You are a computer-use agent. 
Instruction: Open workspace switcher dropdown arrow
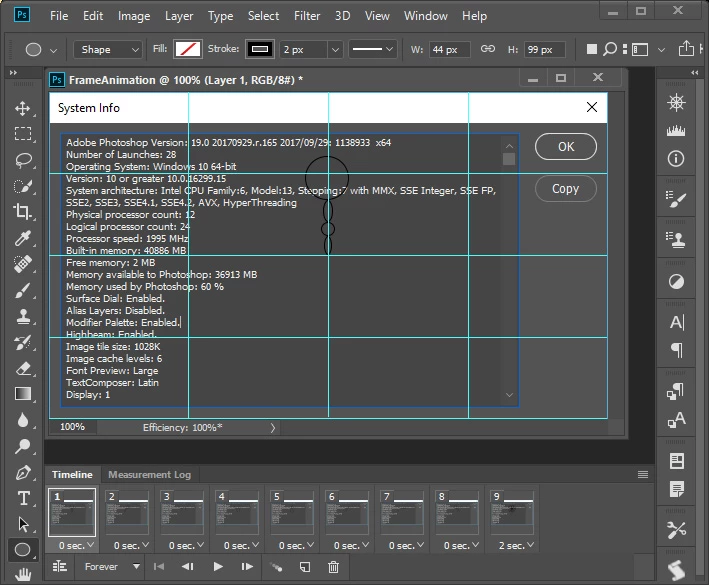[x=661, y=49]
